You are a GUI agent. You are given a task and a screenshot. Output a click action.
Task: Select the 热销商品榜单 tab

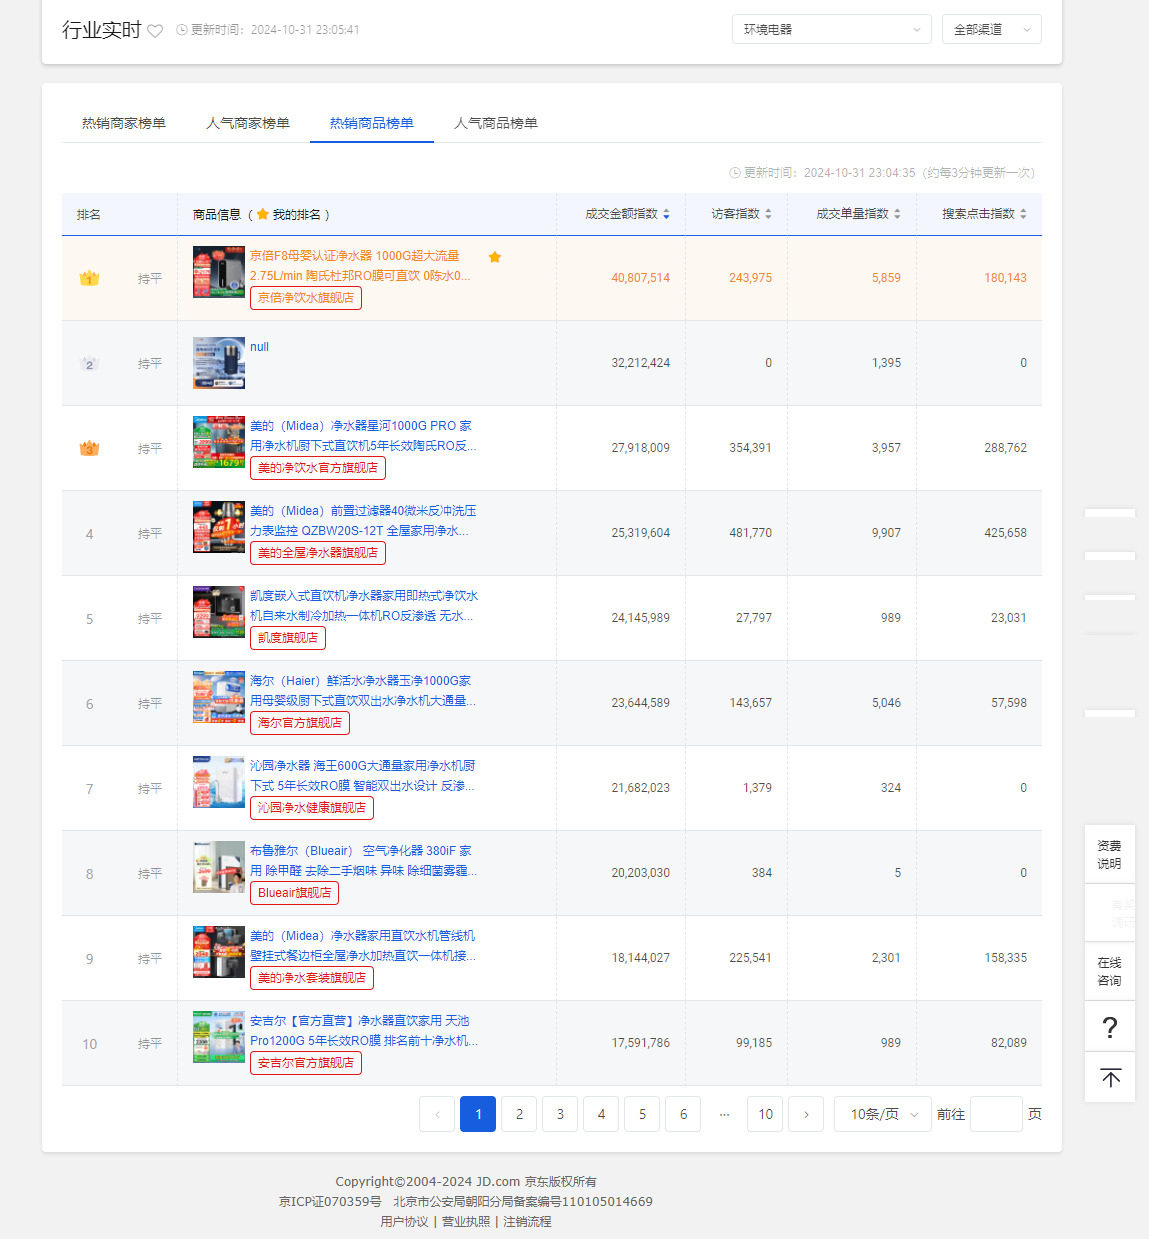click(x=372, y=123)
